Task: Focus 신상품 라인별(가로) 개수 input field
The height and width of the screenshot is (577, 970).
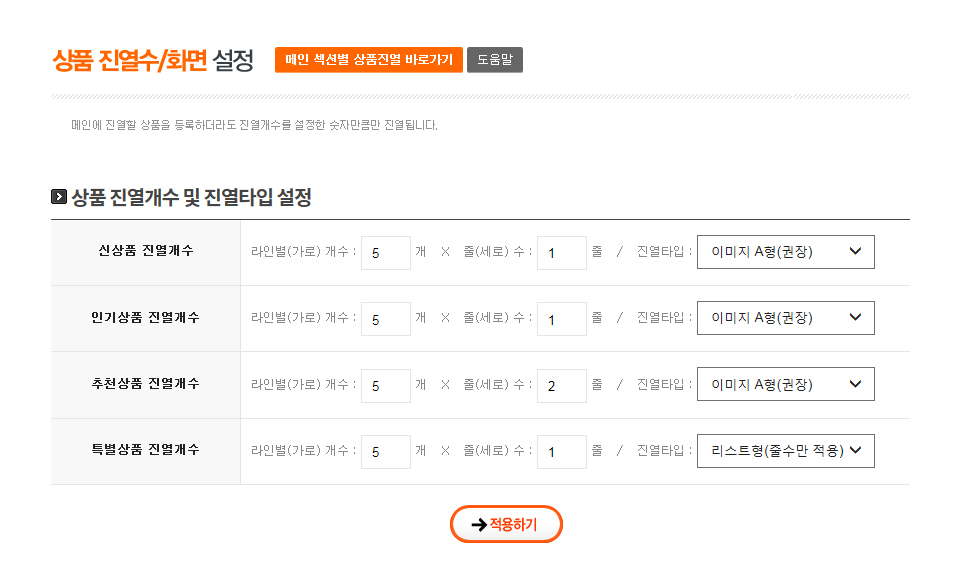Action: [x=385, y=253]
